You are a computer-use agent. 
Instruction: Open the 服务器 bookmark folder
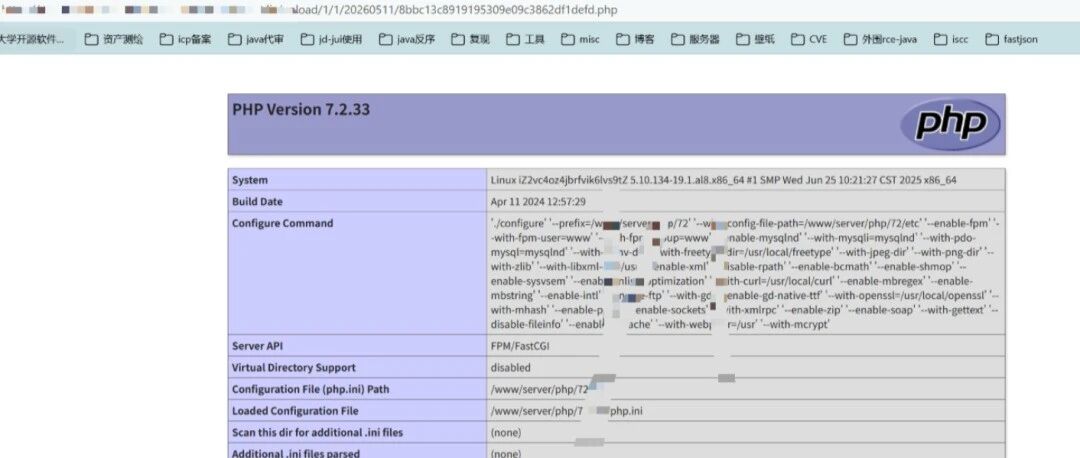coord(696,39)
